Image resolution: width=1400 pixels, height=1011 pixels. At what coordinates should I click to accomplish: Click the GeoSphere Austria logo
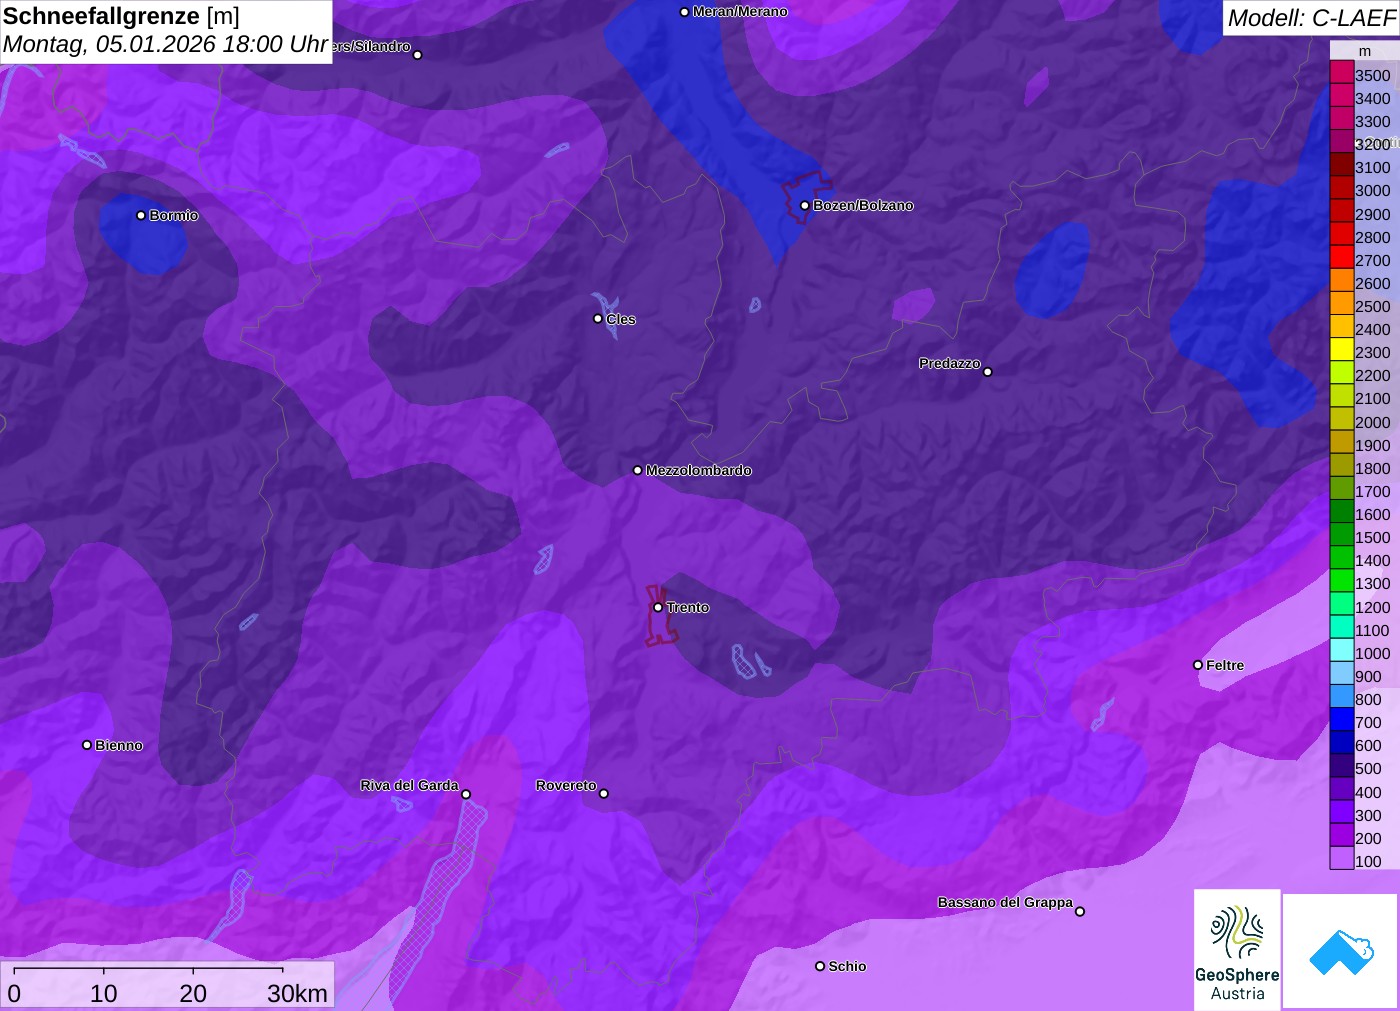point(1237,950)
